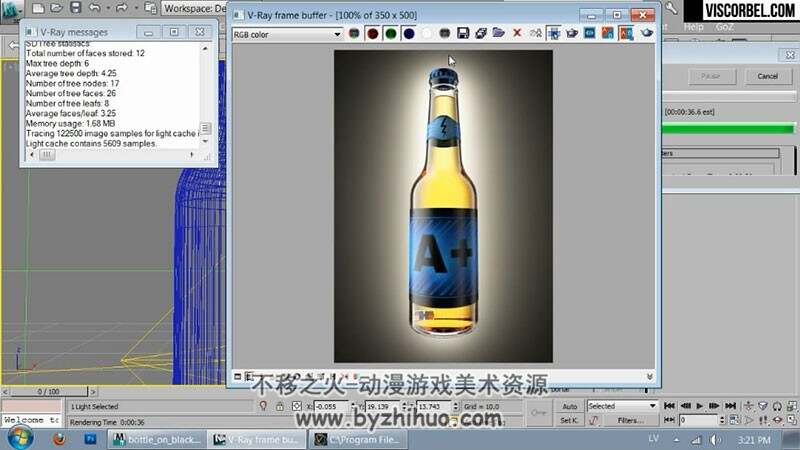This screenshot has width=800, height=450.
Task: Click time slider previous frame arrow
Action: tap(5, 392)
